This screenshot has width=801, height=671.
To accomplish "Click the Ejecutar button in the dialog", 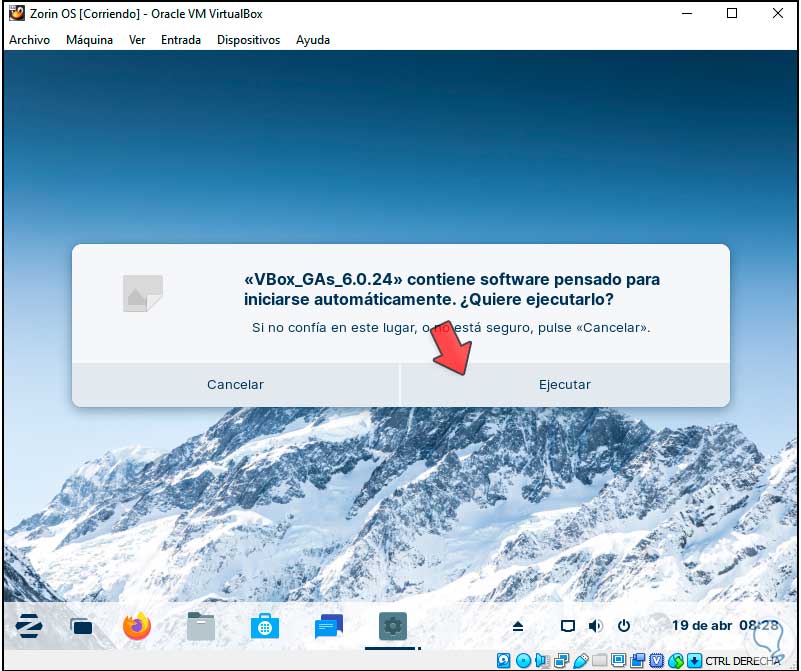I will pos(564,385).
